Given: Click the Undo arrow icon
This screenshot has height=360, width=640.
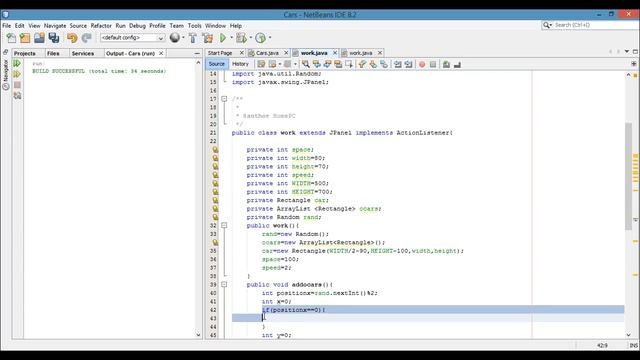Looking at the screenshot, I should (72, 38).
